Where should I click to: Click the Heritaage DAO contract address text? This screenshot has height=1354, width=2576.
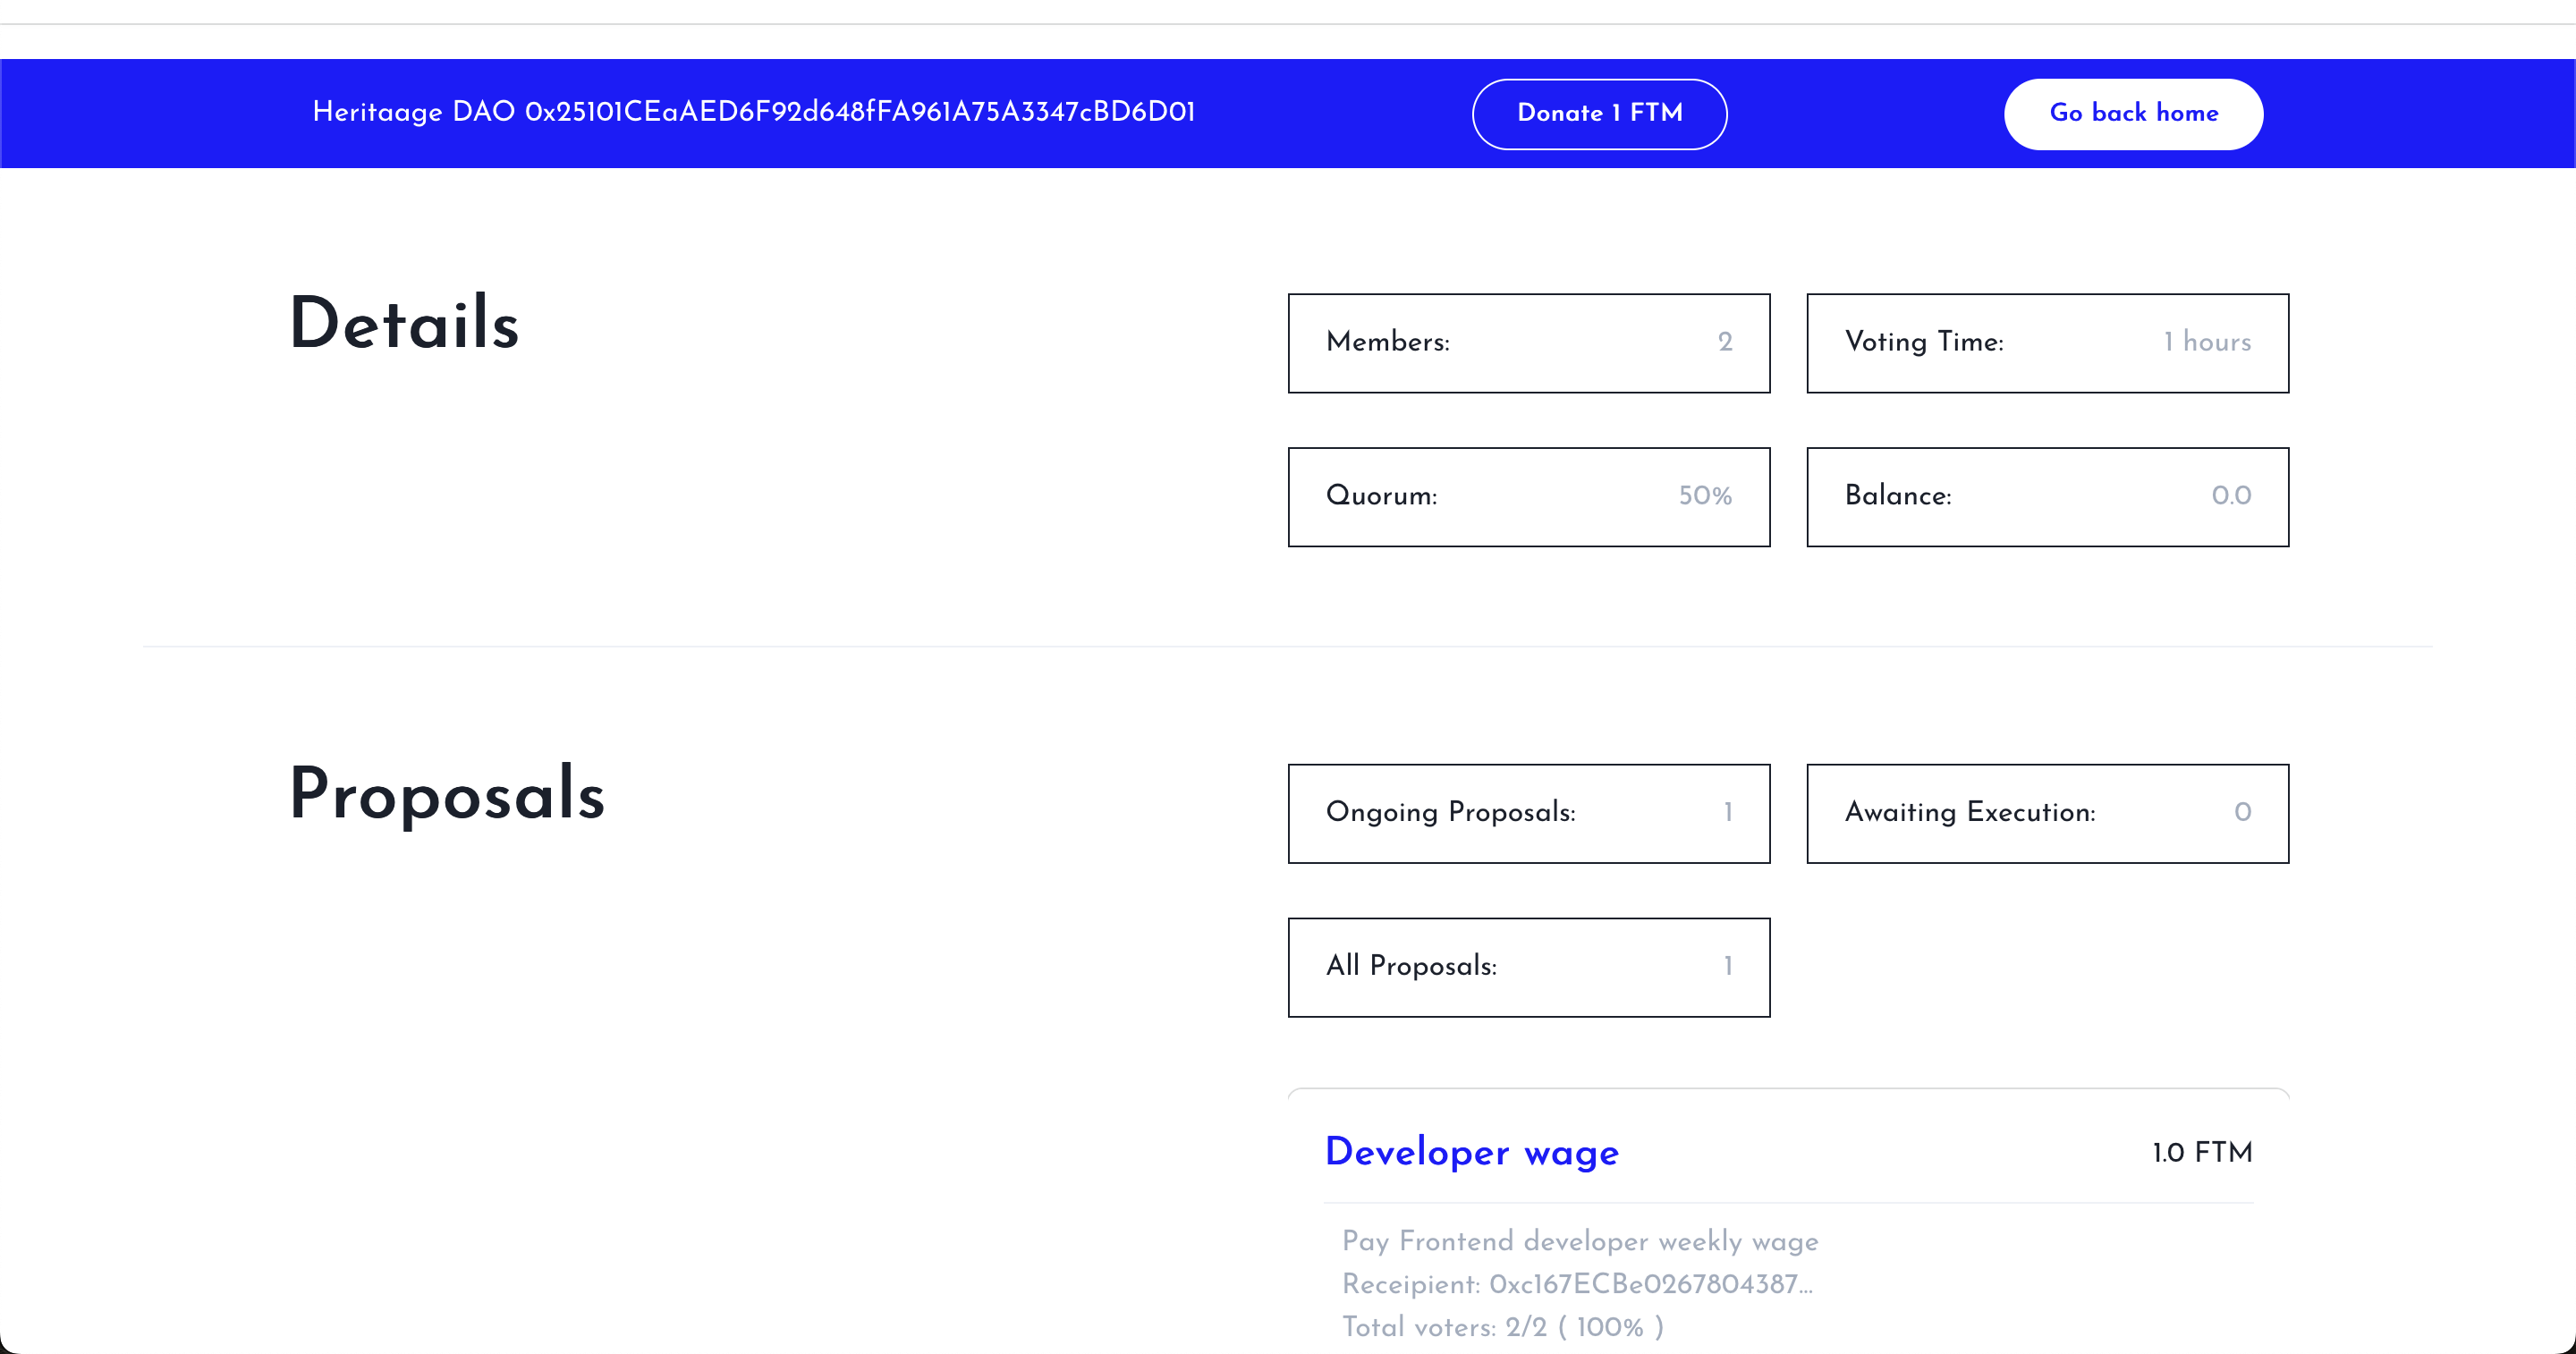(x=860, y=112)
